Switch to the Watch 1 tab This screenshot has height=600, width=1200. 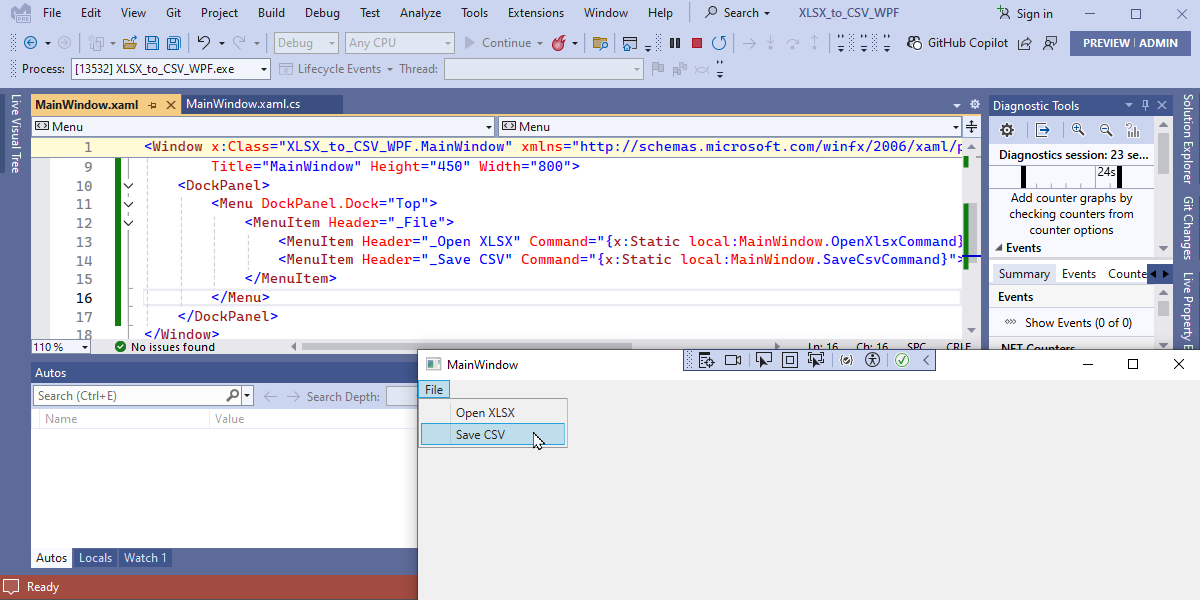coord(145,558)
